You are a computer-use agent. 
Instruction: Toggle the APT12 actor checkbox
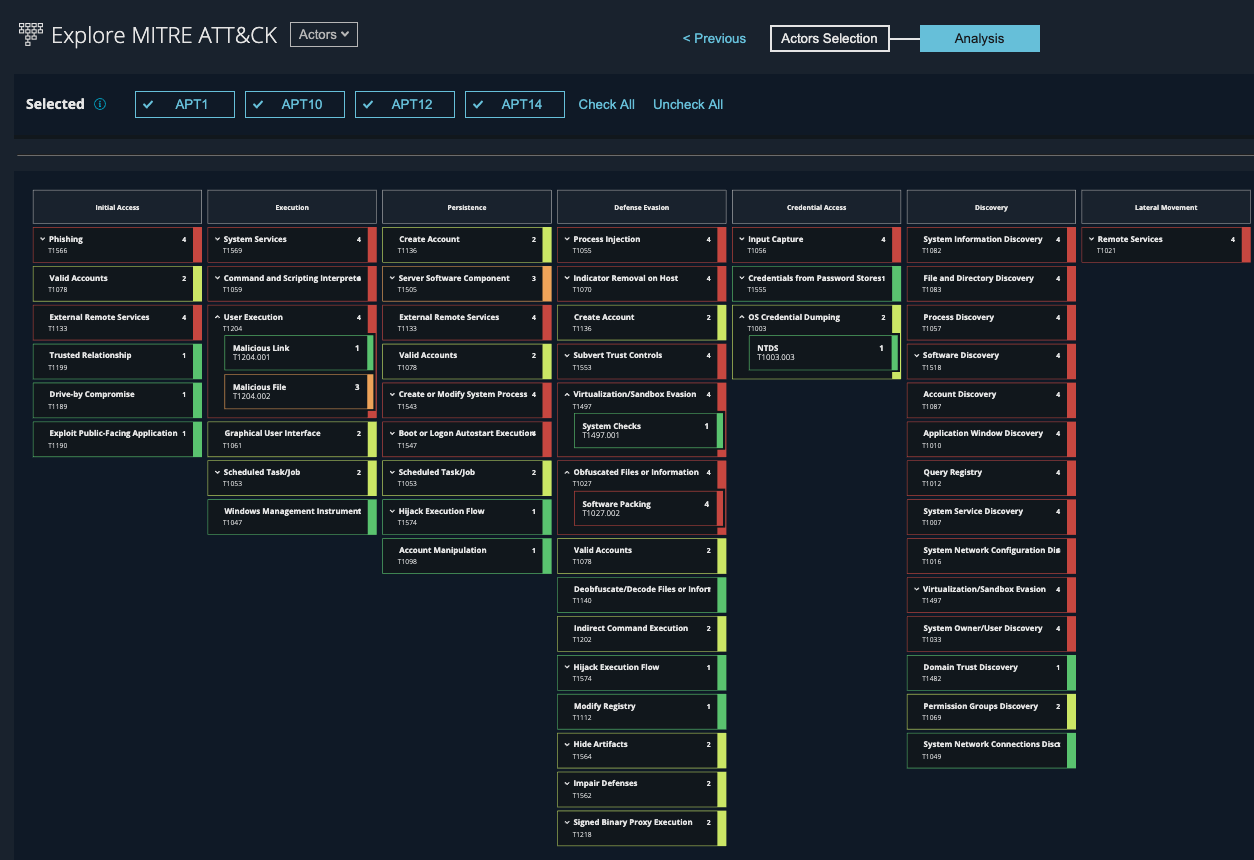point(405,104)
